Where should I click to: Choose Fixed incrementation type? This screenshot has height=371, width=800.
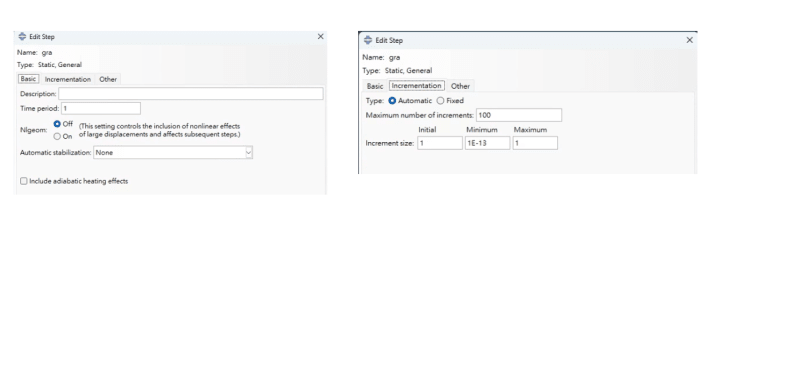tap(440, 101)
